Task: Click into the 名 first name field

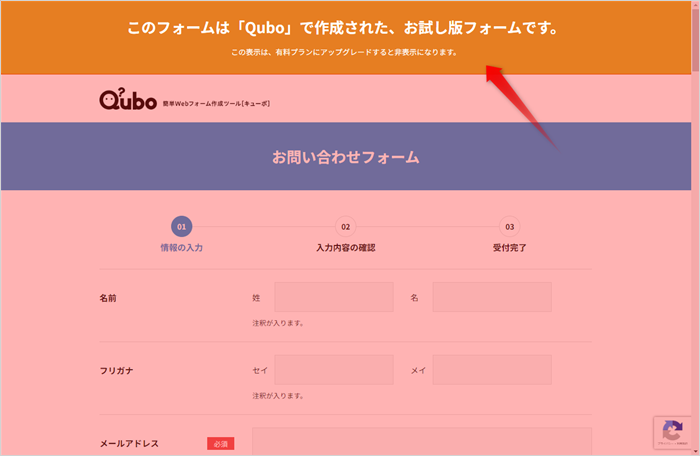Action: [491, 297]
